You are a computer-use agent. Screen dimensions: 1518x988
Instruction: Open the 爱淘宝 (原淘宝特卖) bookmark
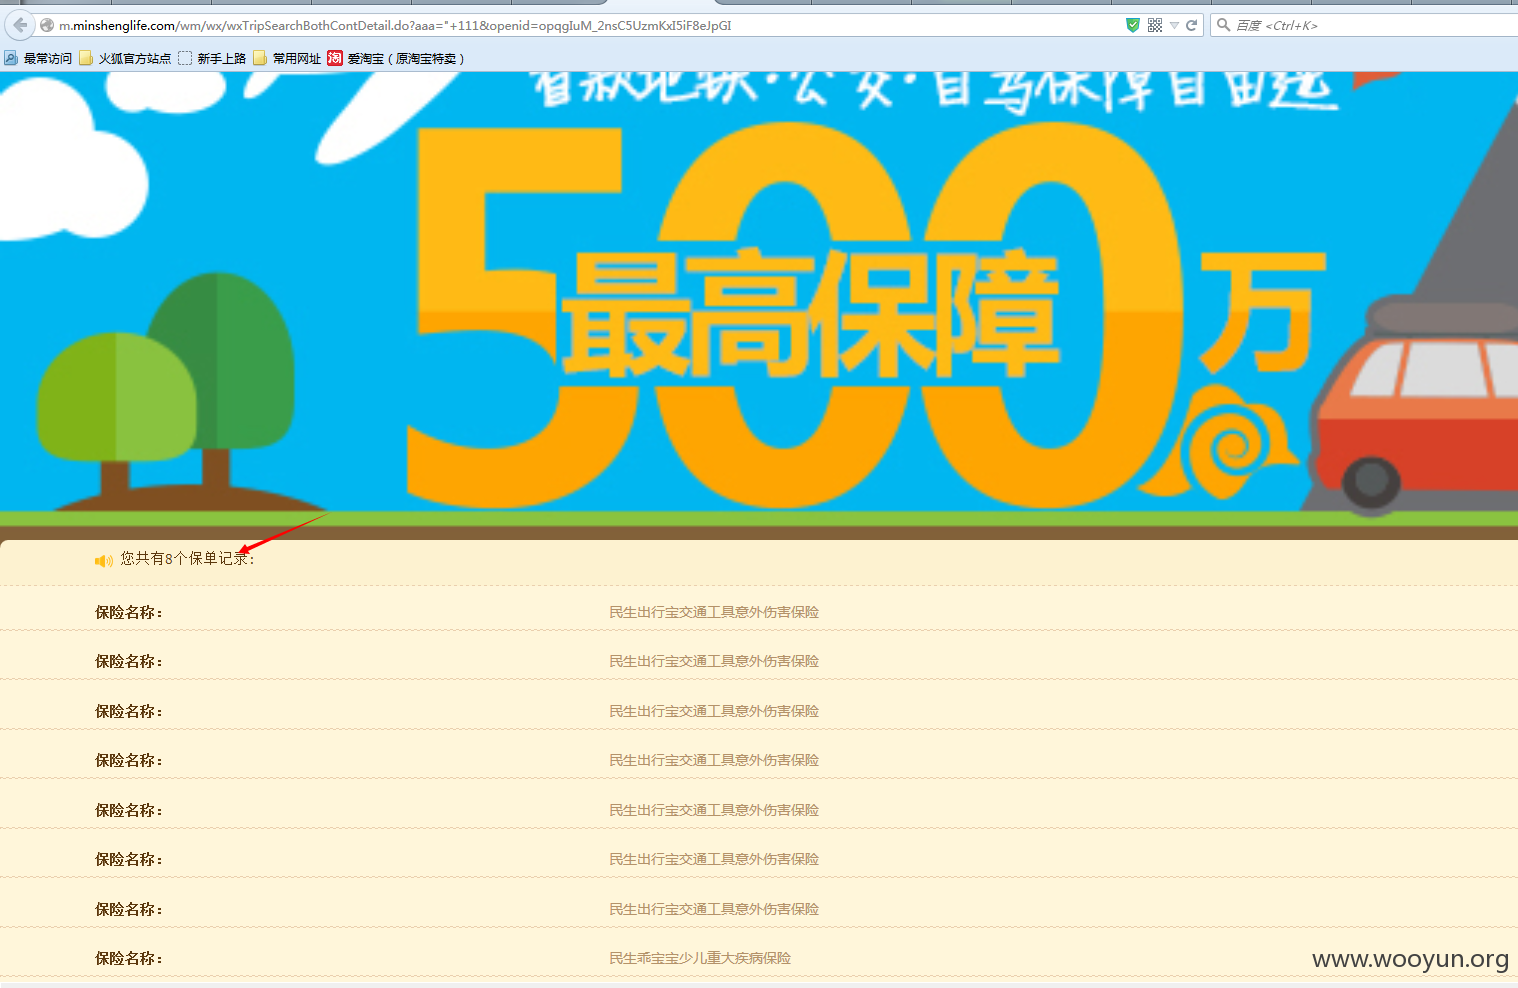396,58
